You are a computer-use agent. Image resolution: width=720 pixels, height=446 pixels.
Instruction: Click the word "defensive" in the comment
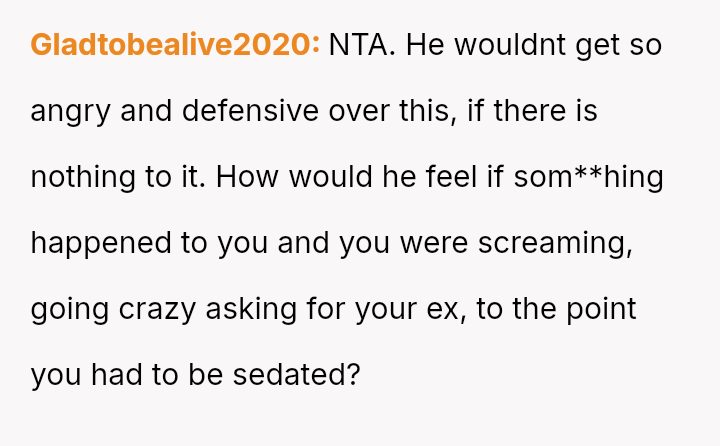click(x=257, y=111)
